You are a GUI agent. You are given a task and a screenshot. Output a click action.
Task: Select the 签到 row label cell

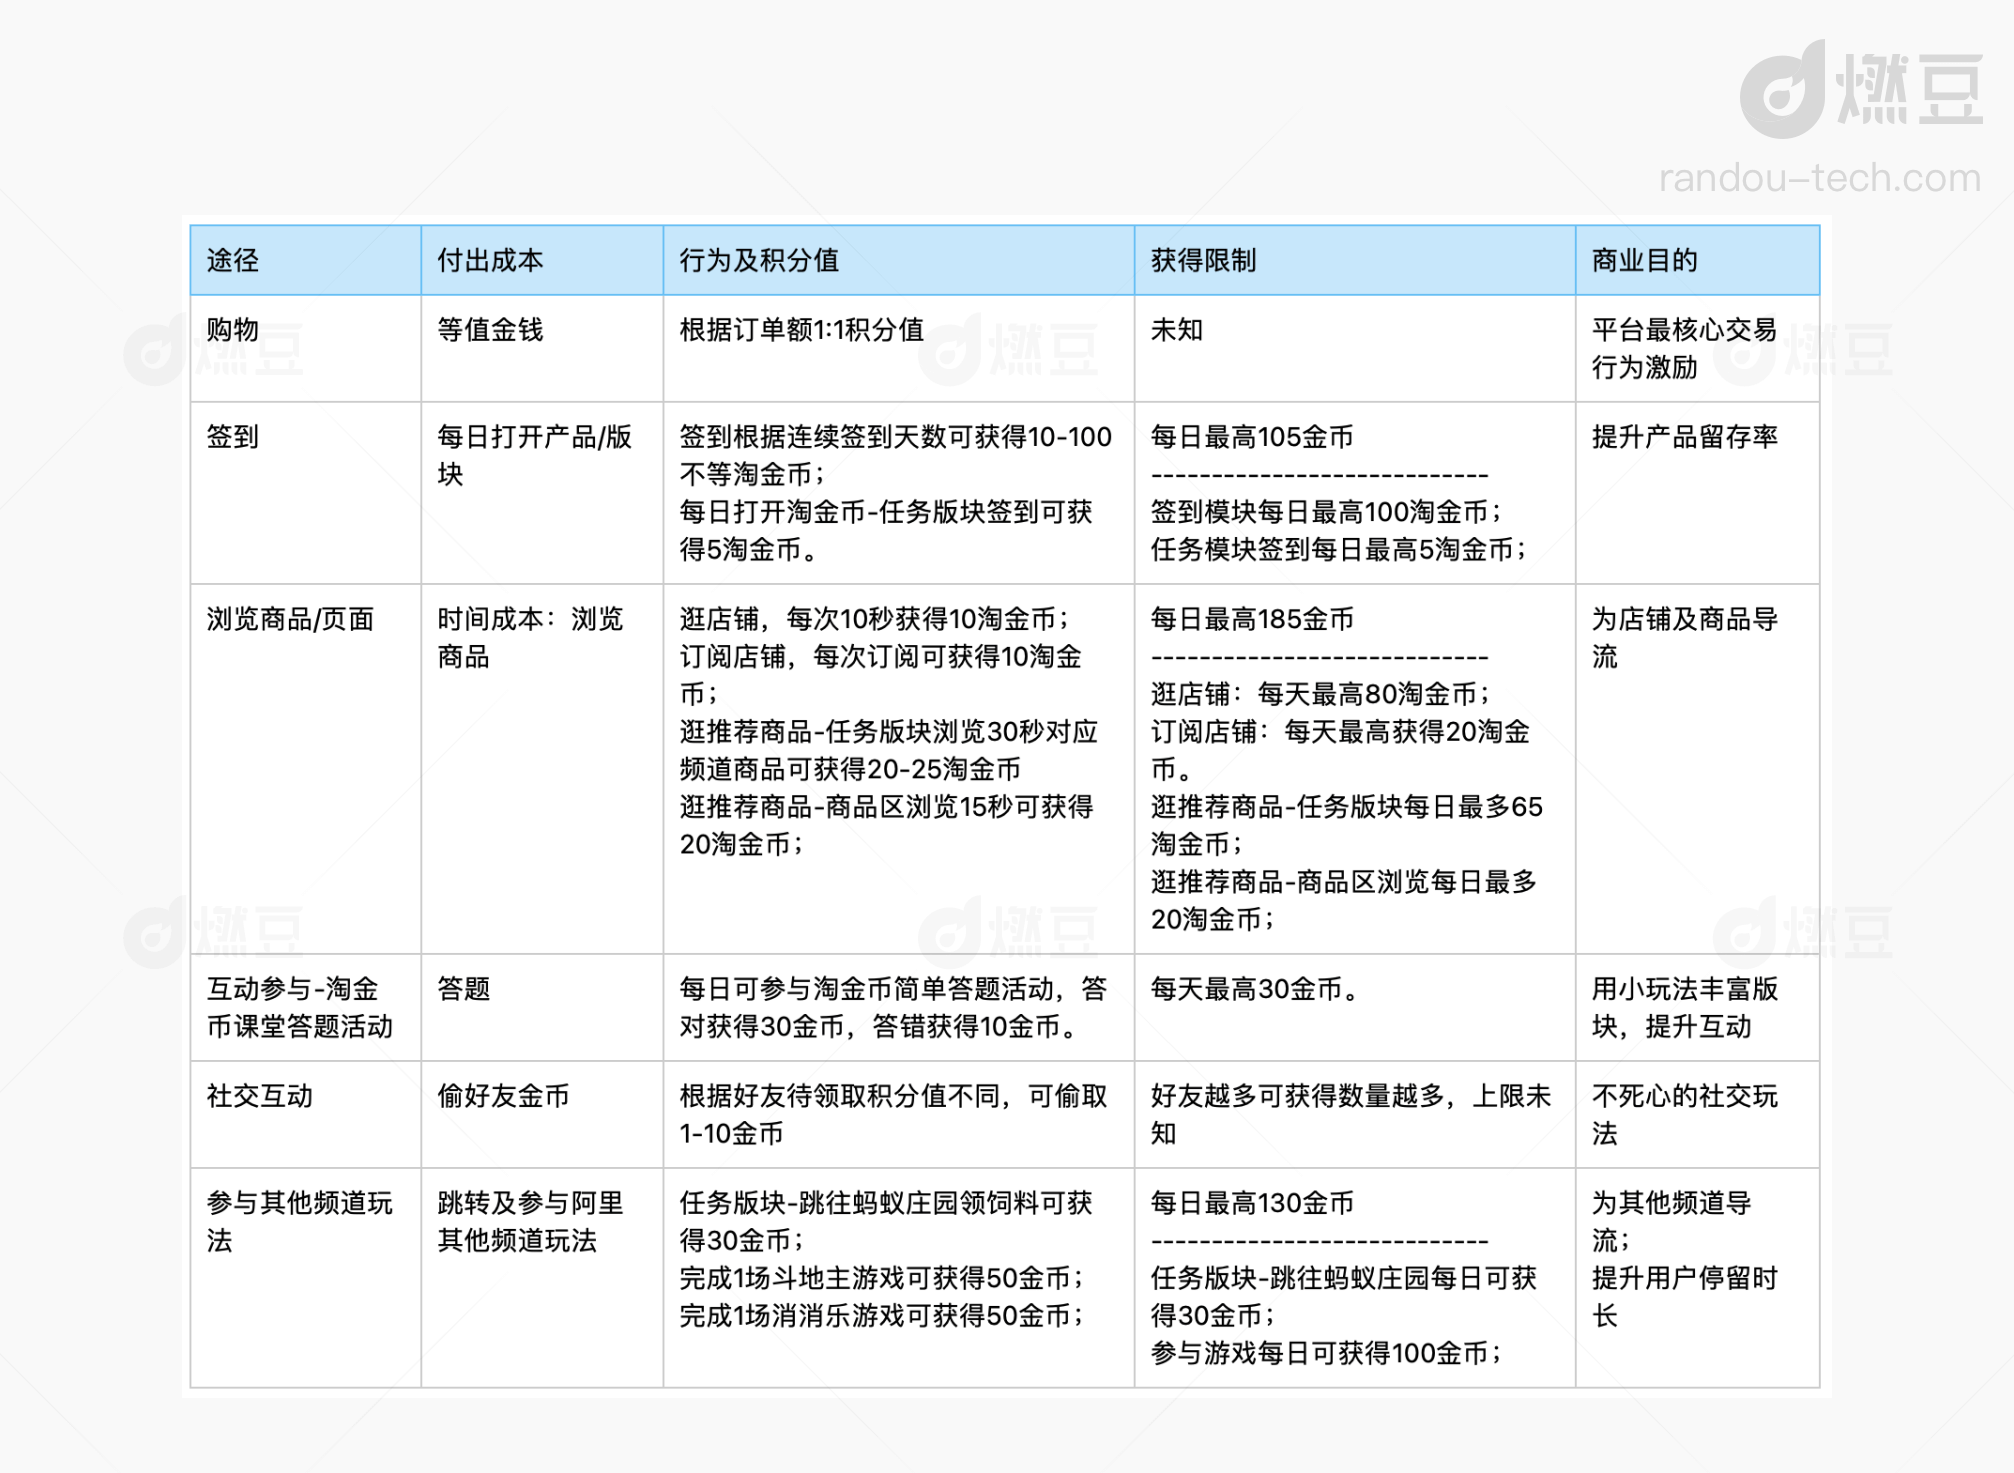[233, 437]
